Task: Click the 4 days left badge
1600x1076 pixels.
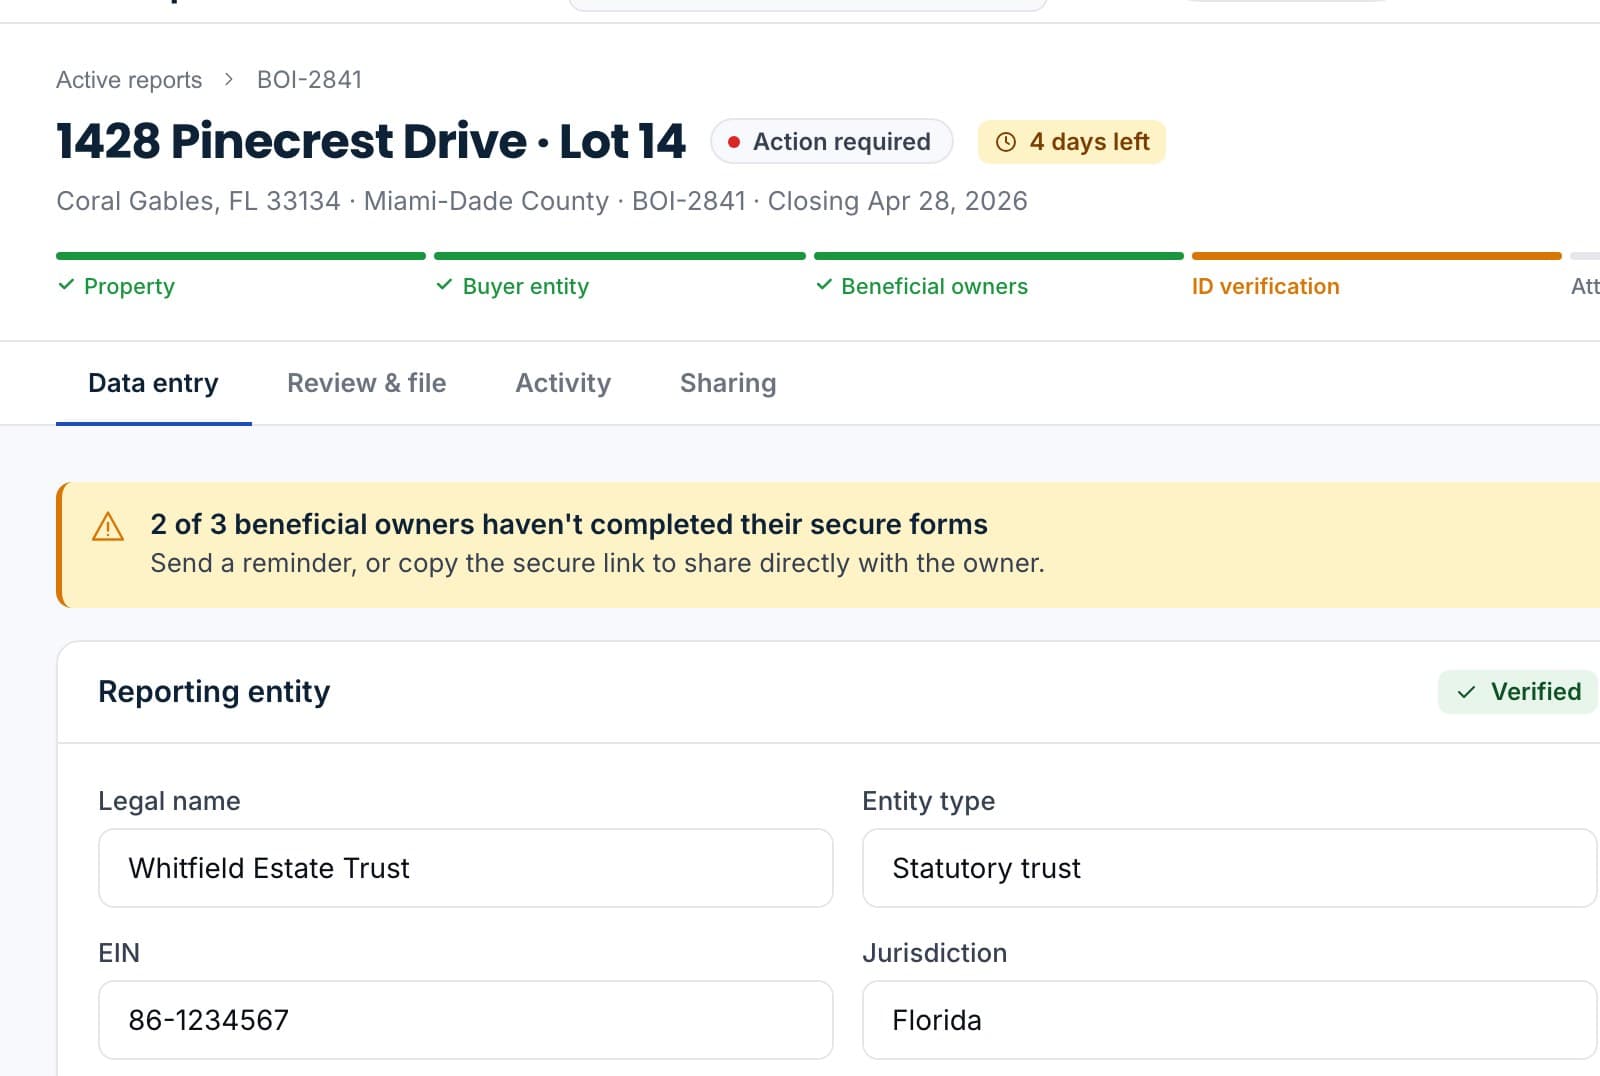Action: click(x=1071, y=142)
